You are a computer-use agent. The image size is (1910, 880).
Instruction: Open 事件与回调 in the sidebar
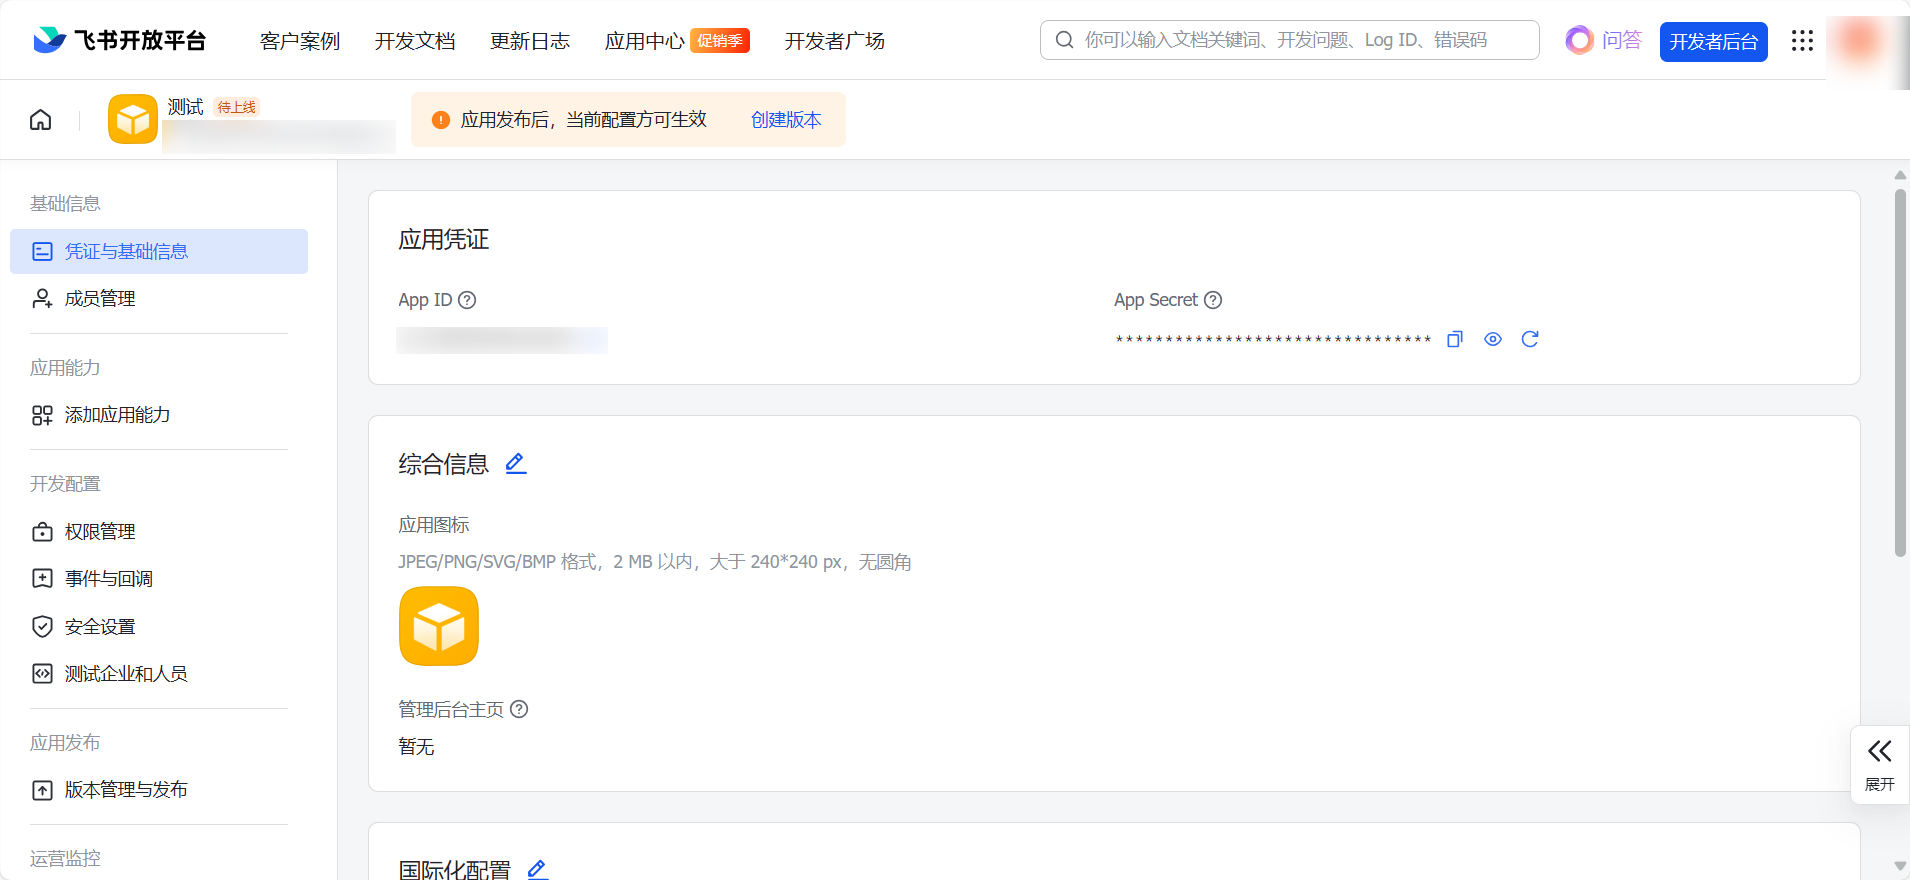[x=159, y=579]
